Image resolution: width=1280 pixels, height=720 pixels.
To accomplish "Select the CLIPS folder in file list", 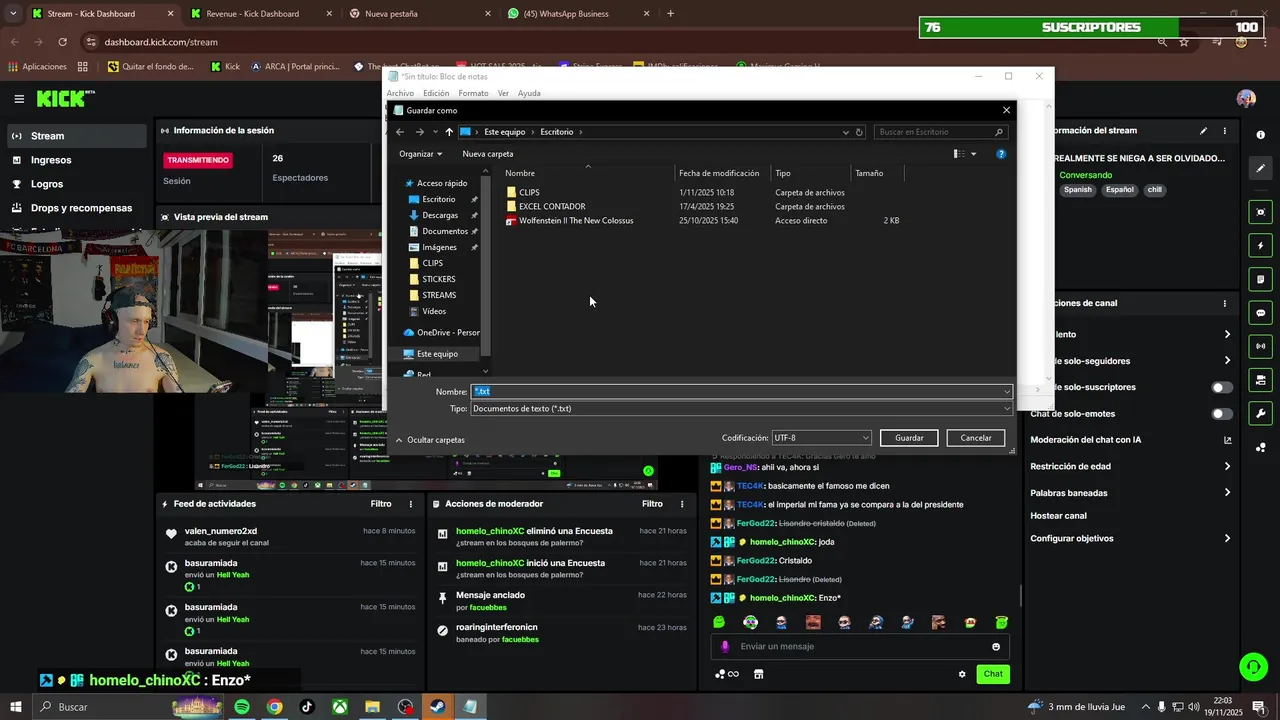I will click(529, 192).
